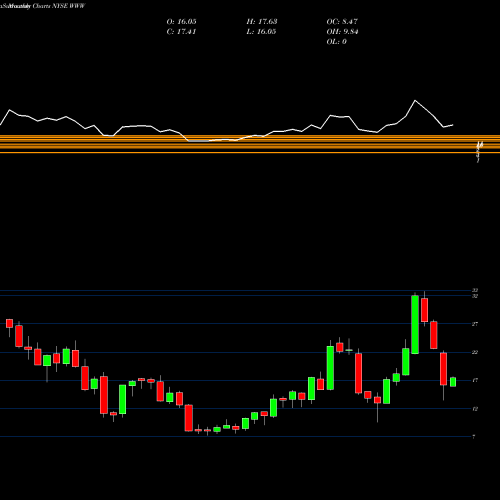Click the OL: 0 reading
500x500 pixels.
(x=336, y=42)
